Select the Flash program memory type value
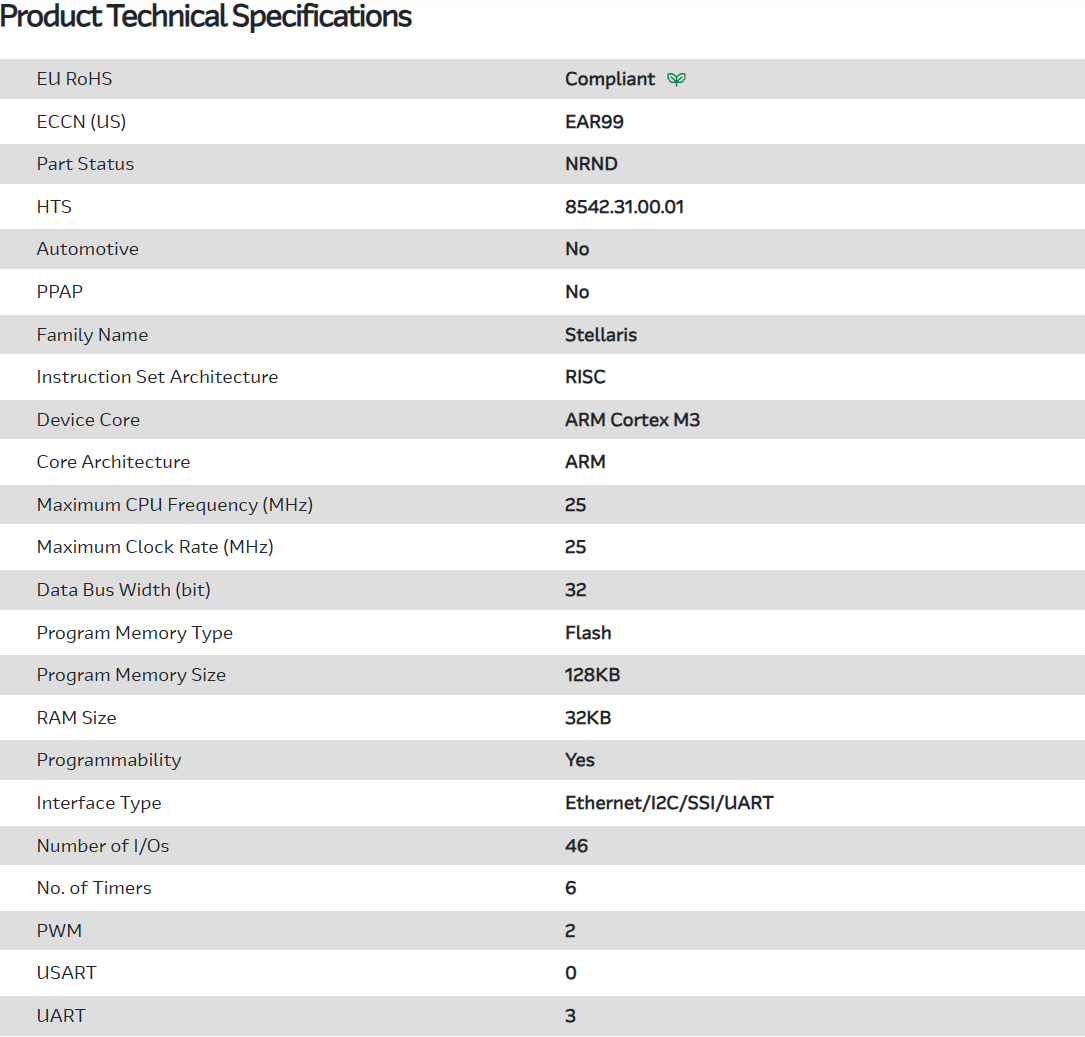The width and height of the screenshot is (1085, 1037). click(588, 633)
